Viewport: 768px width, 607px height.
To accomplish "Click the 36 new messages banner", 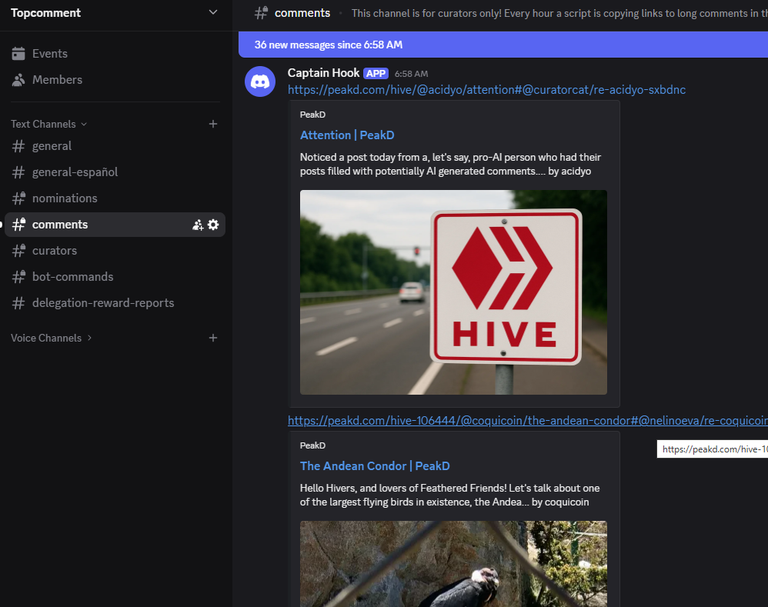I will click(x=503, y=45).
